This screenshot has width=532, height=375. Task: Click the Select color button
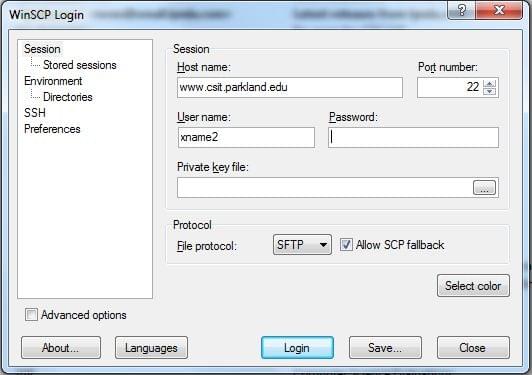click(x=473, y=286)
